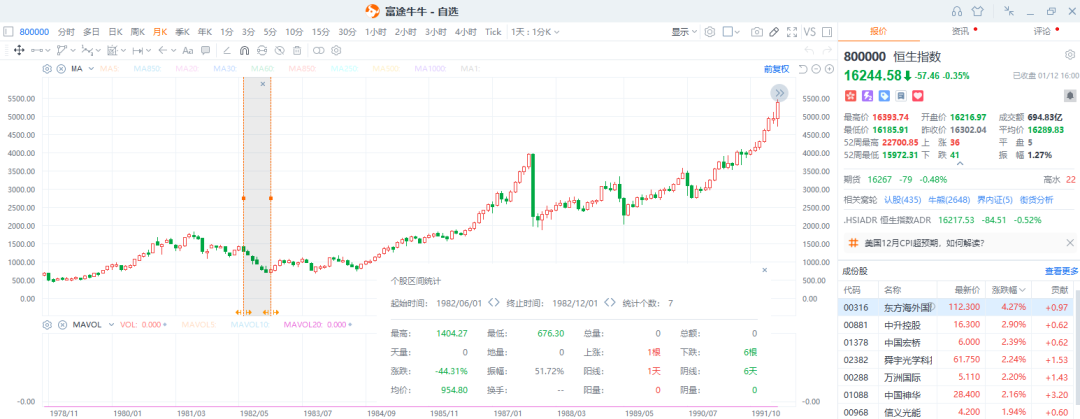Adjust the 终止时间 end date stepper
Image resolution: width=1080 pixels, height=419 pixels.
tap(610, 303)
